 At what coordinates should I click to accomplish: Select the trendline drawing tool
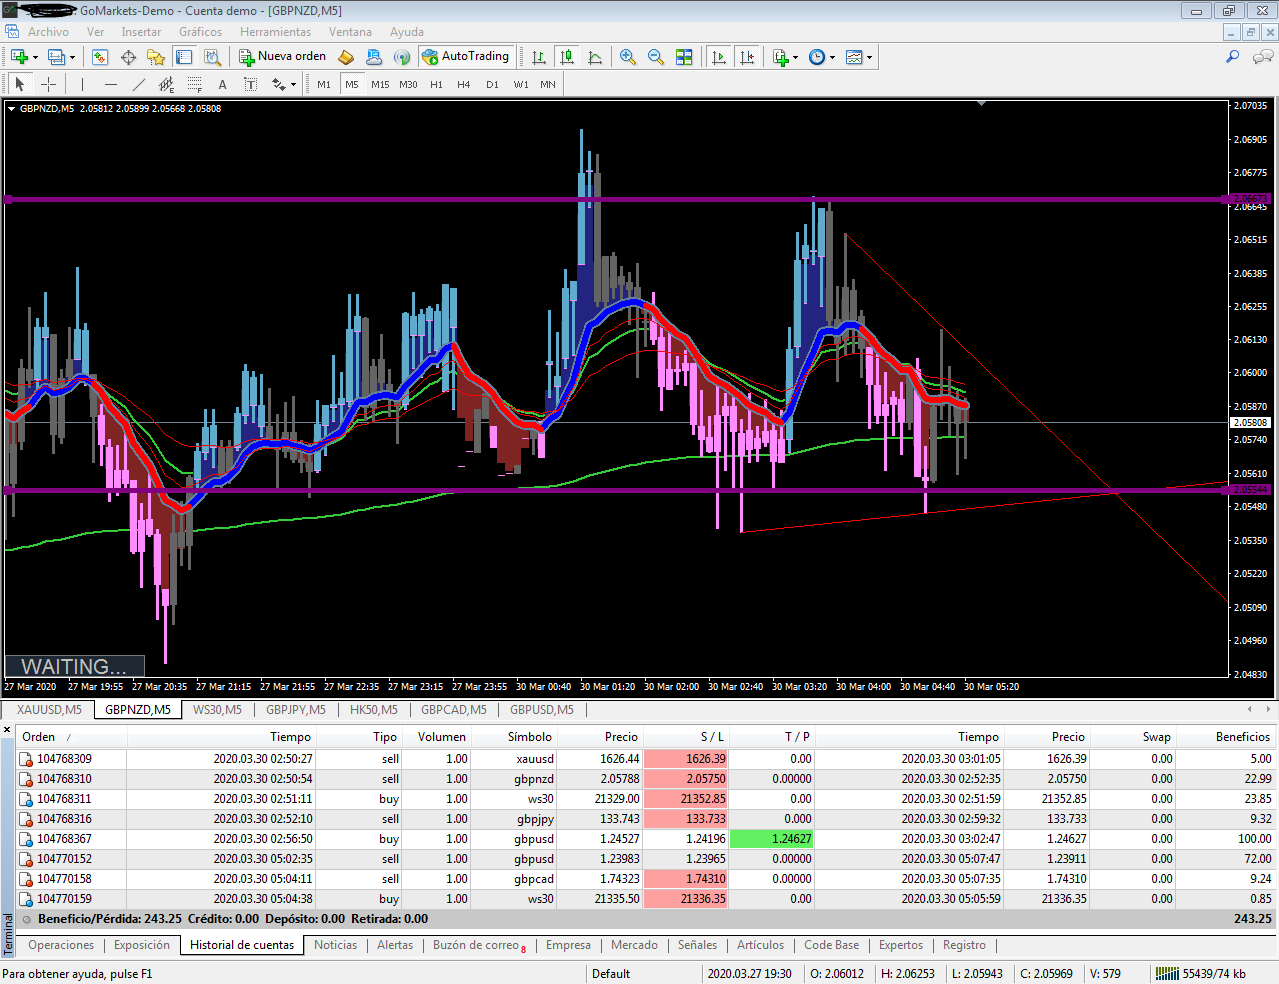pos(139,85)
